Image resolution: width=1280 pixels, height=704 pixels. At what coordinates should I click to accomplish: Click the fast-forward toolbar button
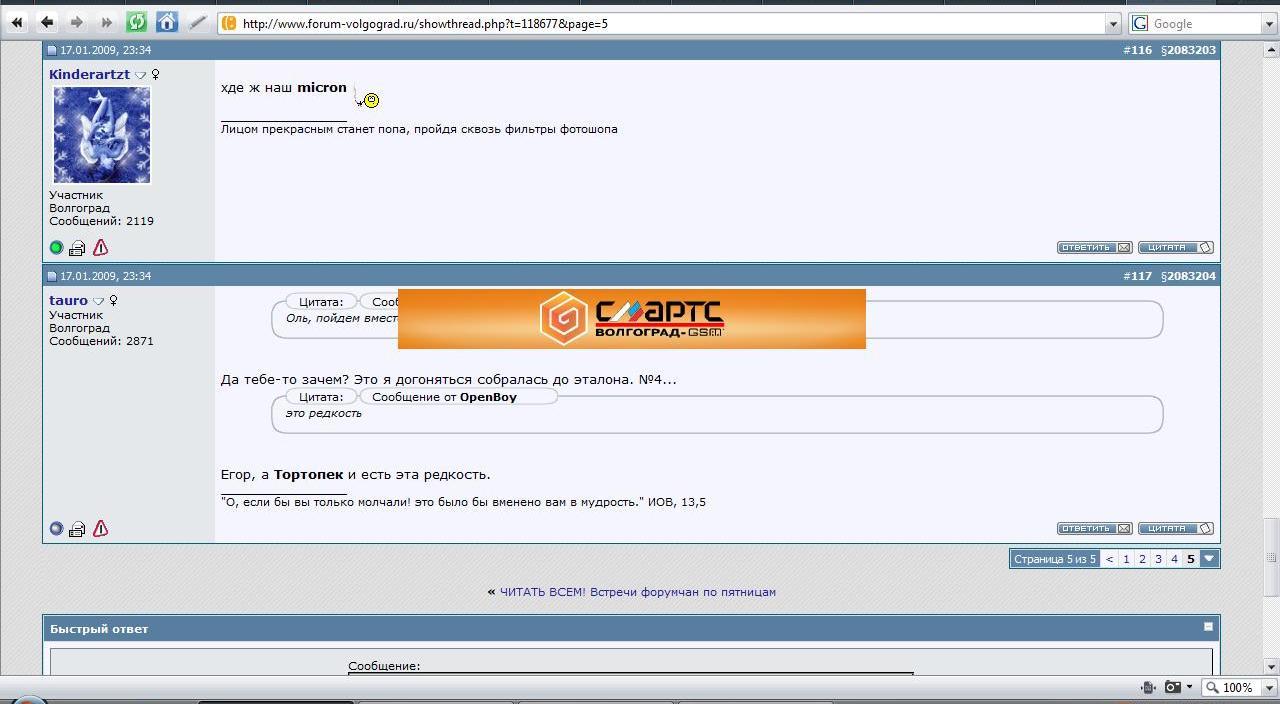107,22
